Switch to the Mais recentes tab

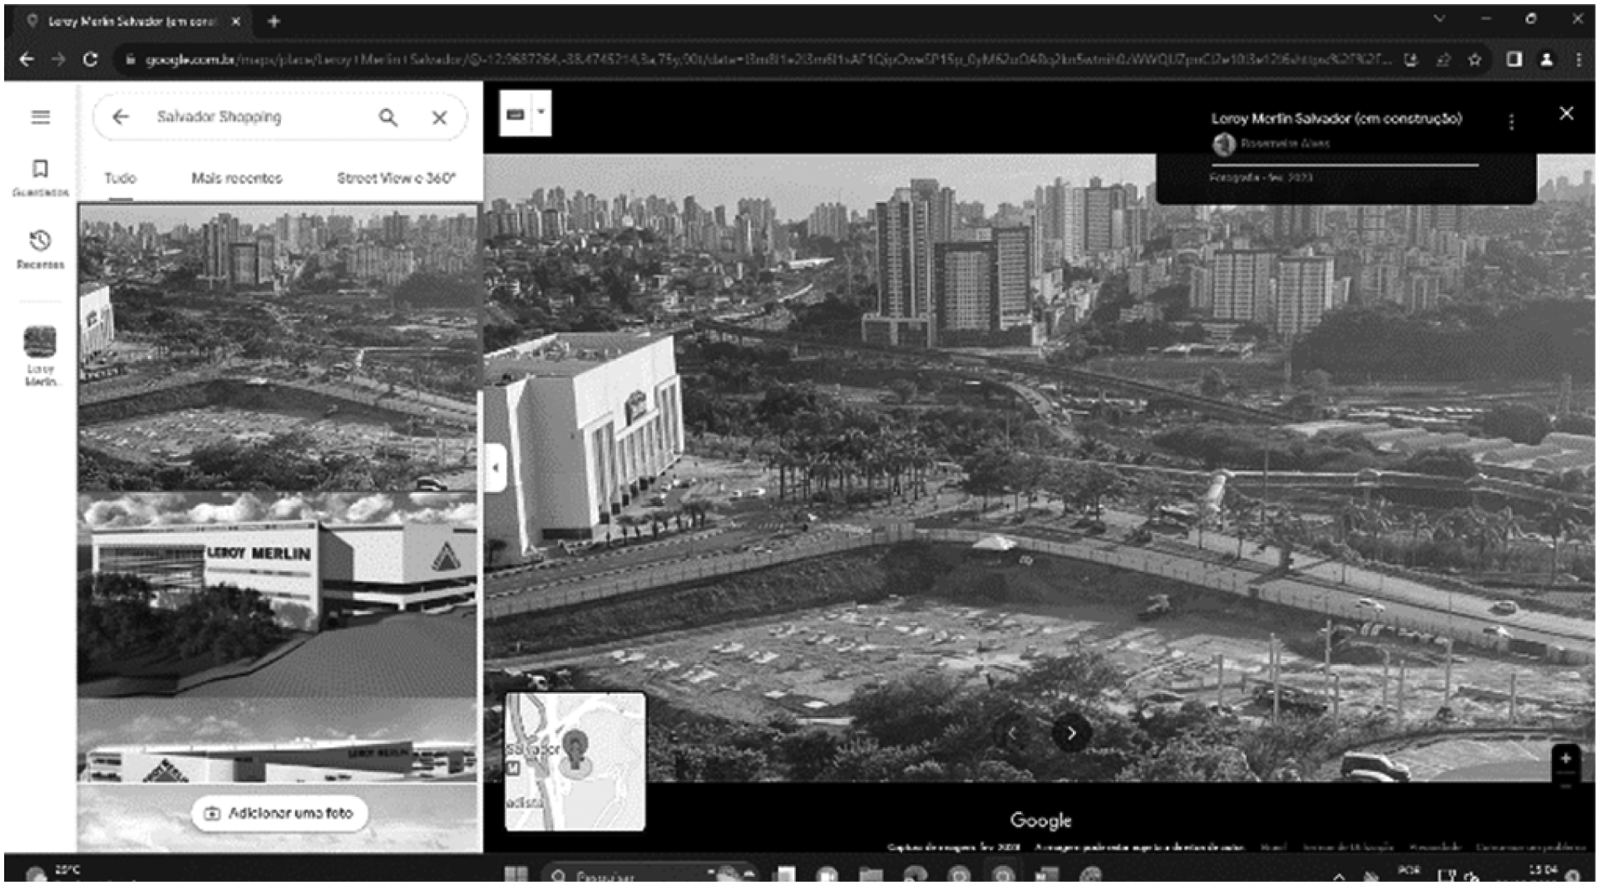(x=237, y=178)
